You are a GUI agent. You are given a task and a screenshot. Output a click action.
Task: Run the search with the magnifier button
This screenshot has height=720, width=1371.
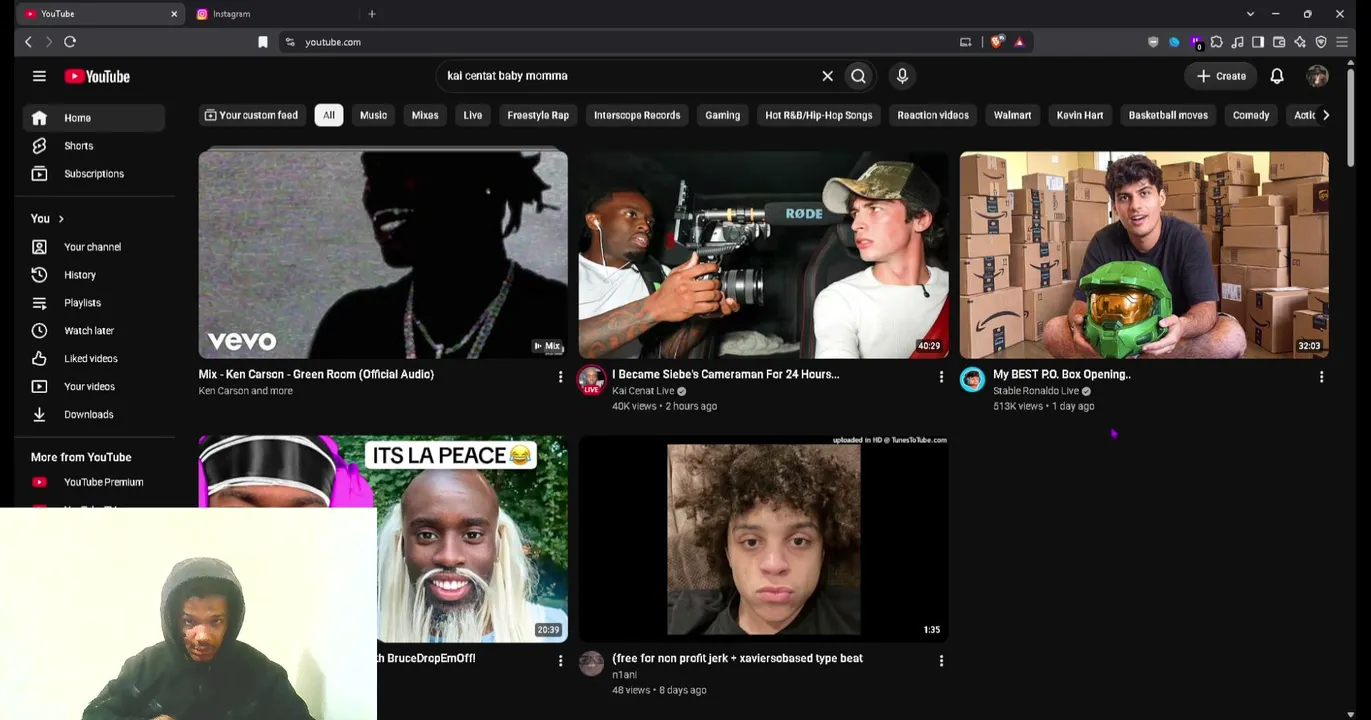[858, 76]
